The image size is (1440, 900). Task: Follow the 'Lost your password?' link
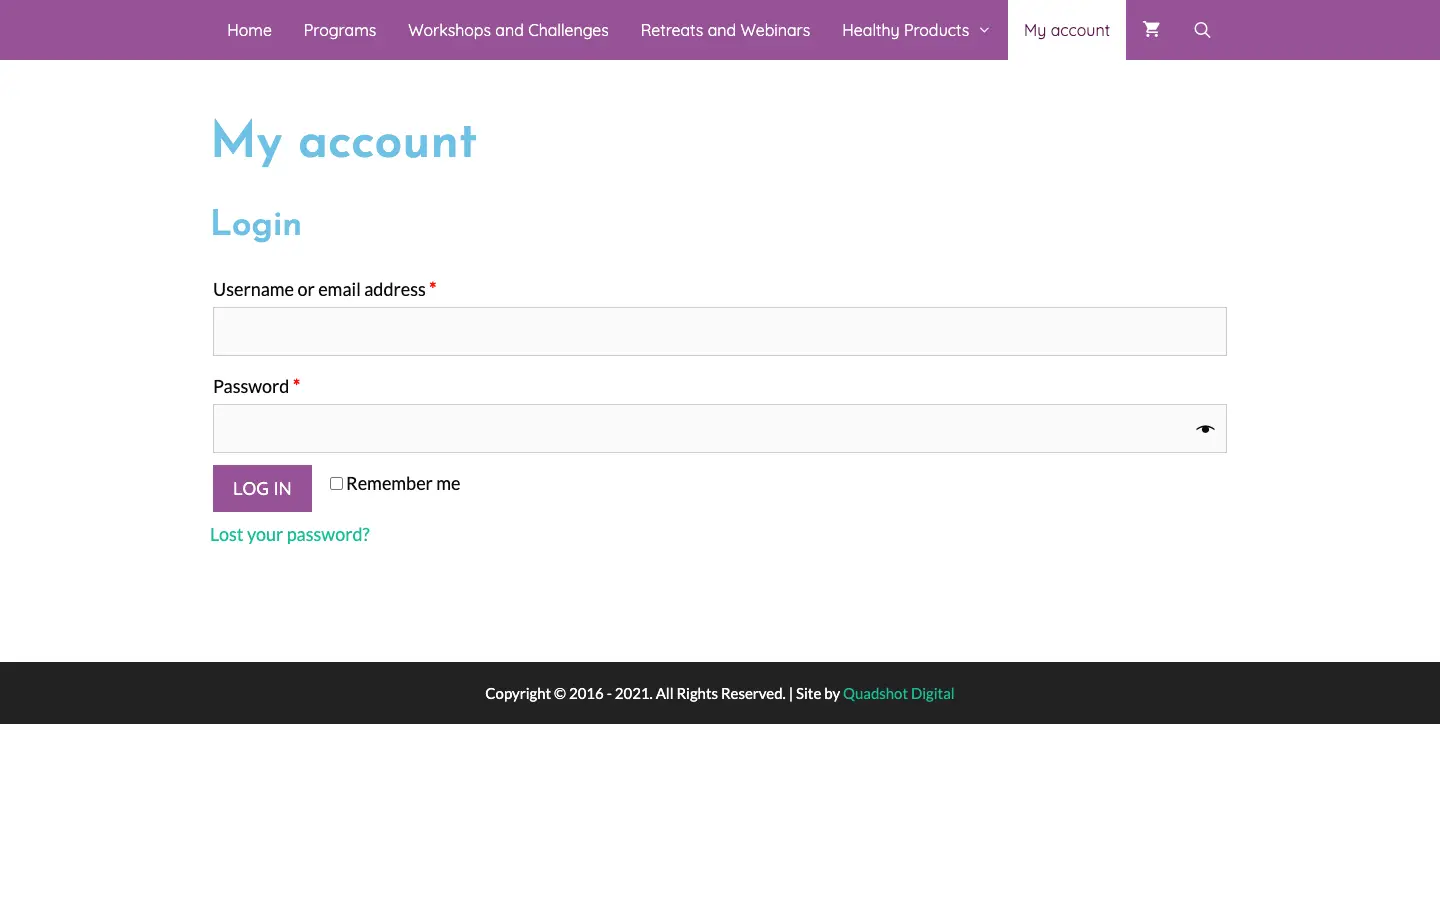[x=290, y=535]
